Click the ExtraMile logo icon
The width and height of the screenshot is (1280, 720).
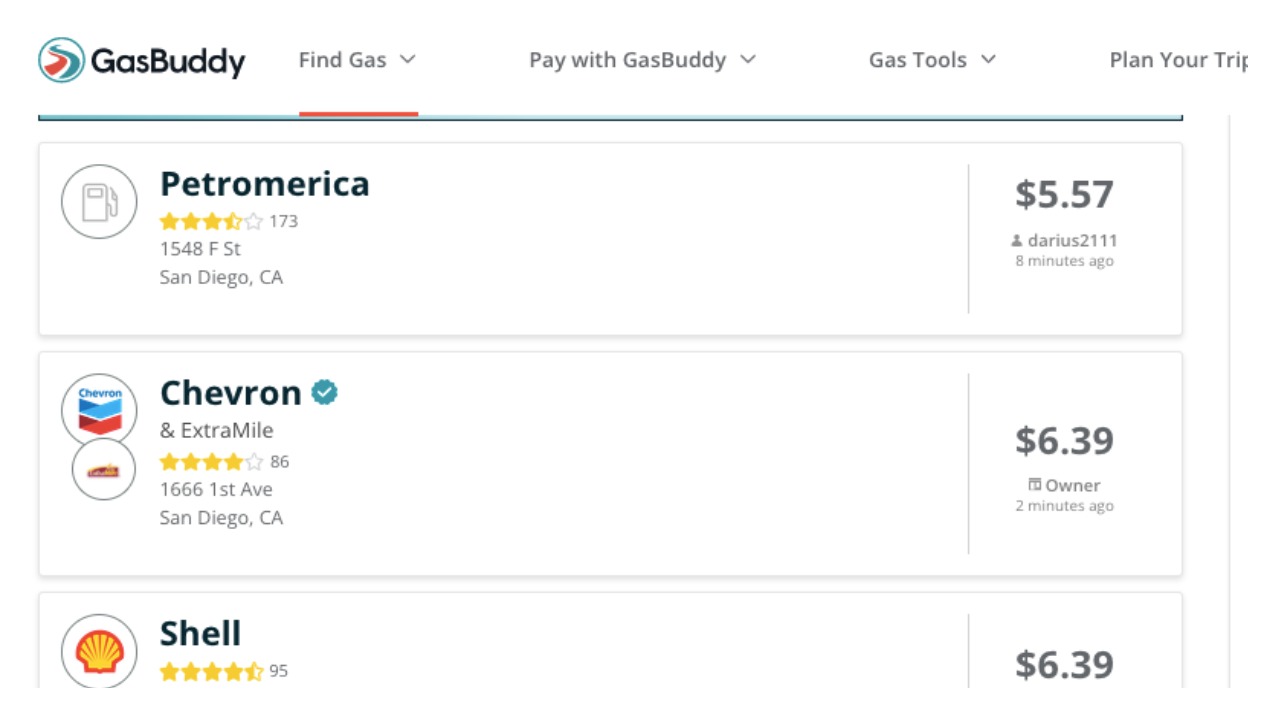(x=104, y=470)
